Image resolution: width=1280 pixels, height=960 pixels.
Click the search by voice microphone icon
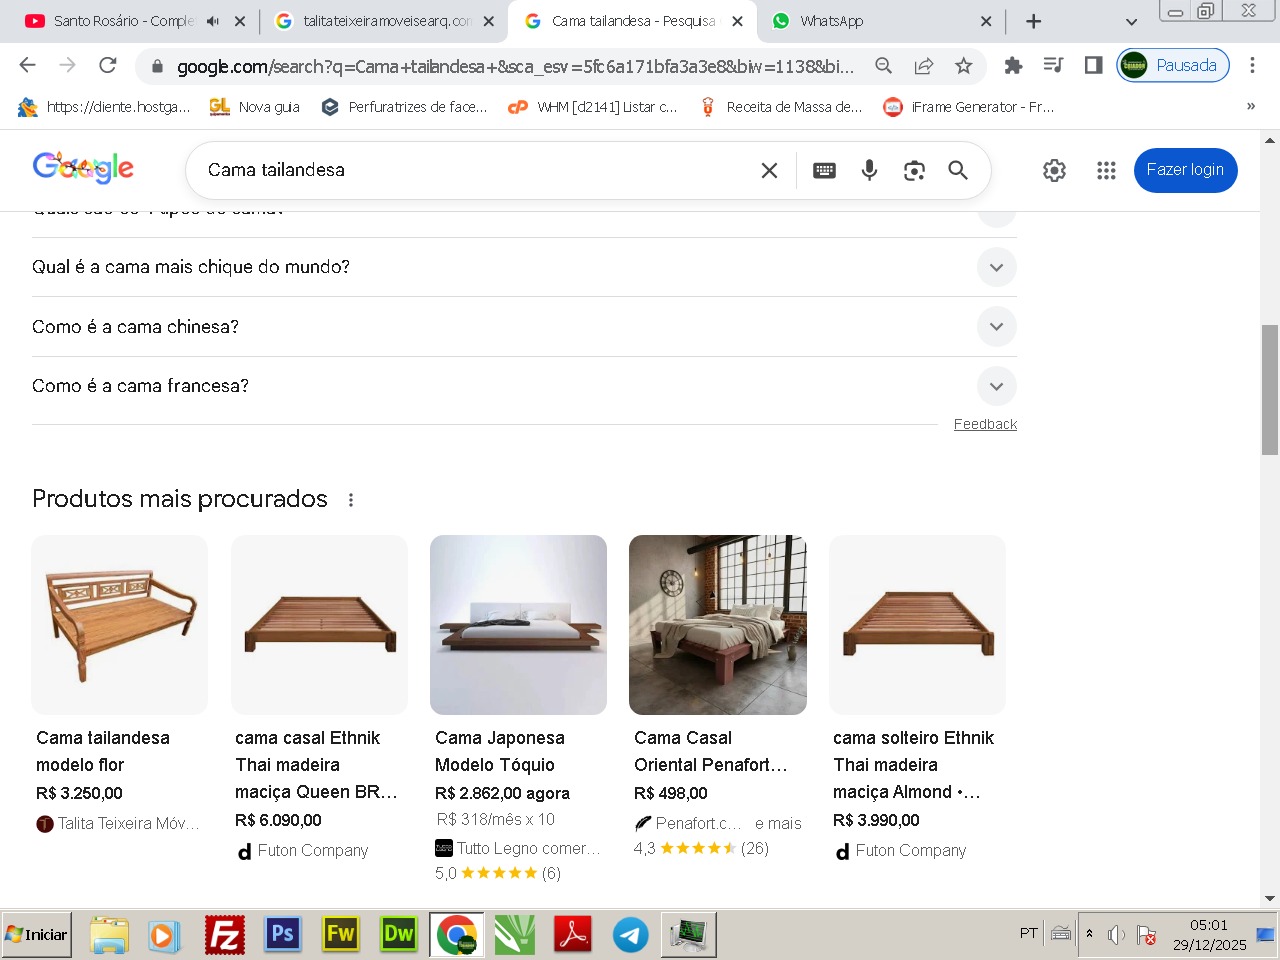[869, 170]
